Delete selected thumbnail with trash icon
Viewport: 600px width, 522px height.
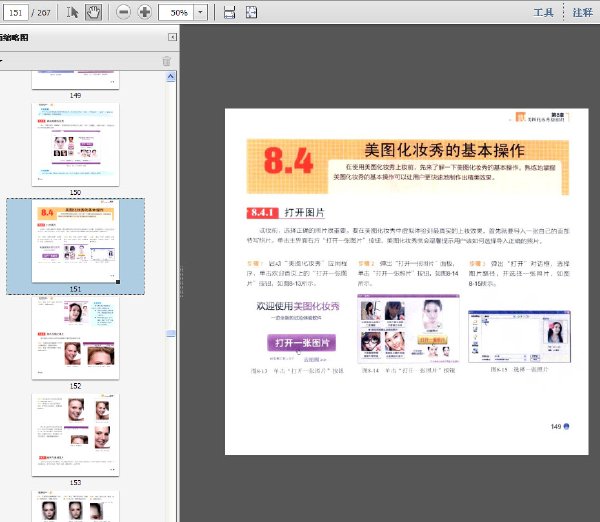click(x=166, y=61)
